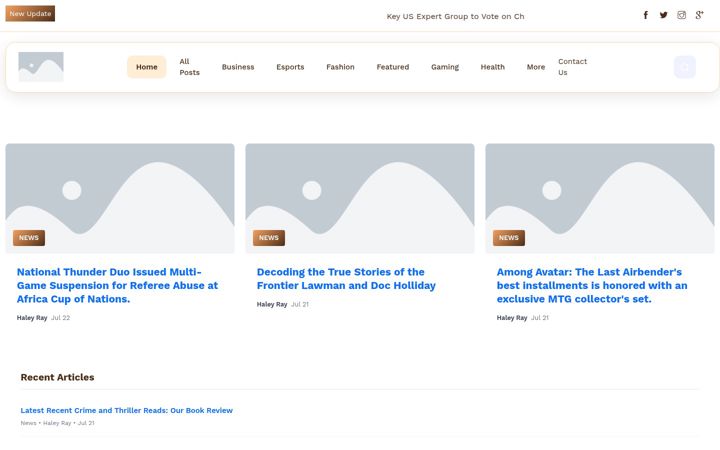Viewport: 720px width, 450px height.
Task: Go to the Home menu item
Action: point(146,67)
